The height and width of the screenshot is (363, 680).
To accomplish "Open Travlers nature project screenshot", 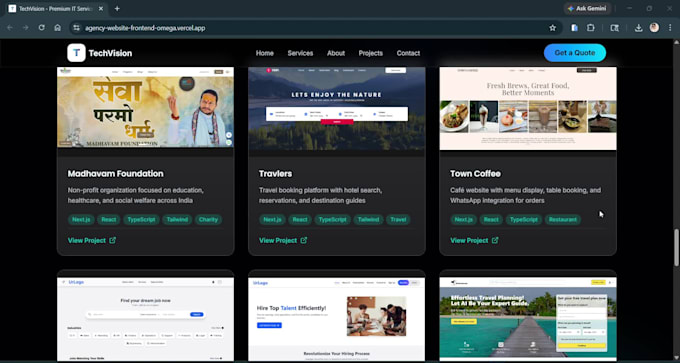I will pyautogui.click(x=337, y=108).
